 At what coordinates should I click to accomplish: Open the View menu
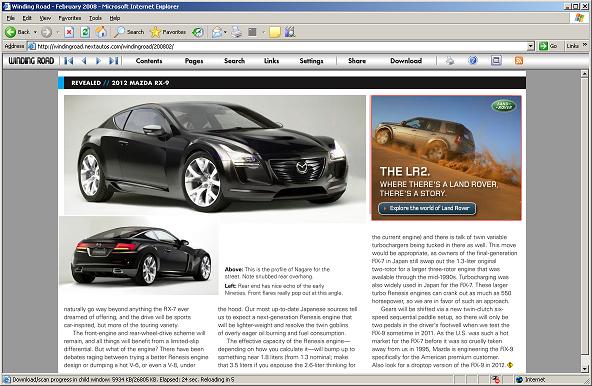pos(45,18)
